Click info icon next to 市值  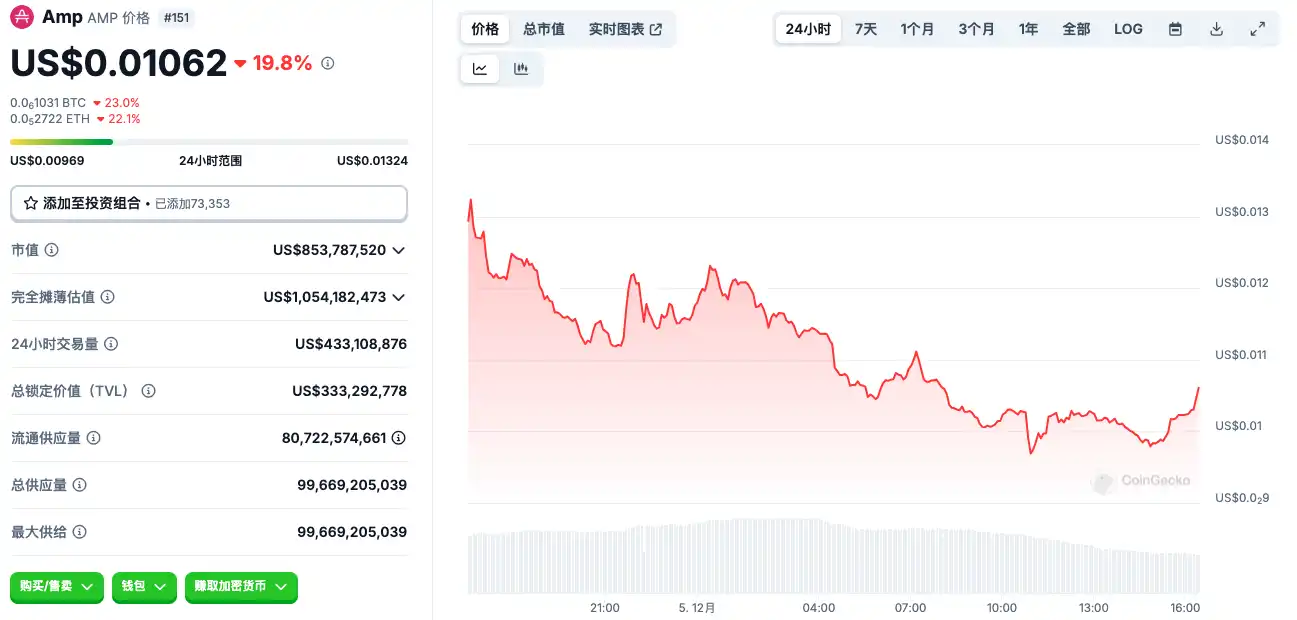[x=52, y=250]
